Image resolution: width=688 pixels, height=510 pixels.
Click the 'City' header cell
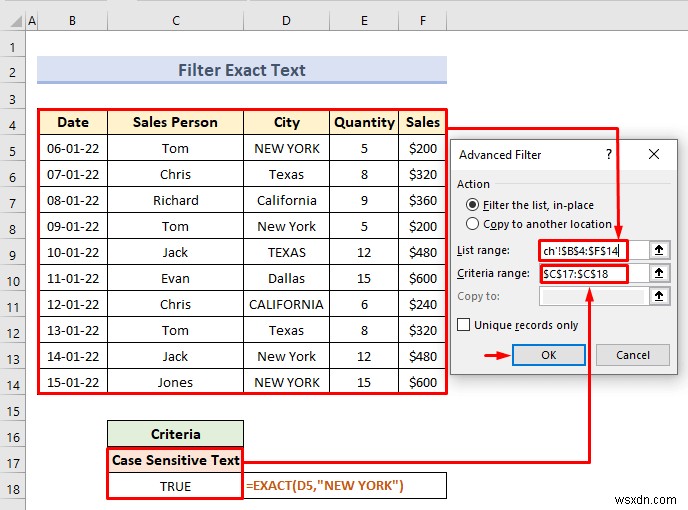(286, 122)
